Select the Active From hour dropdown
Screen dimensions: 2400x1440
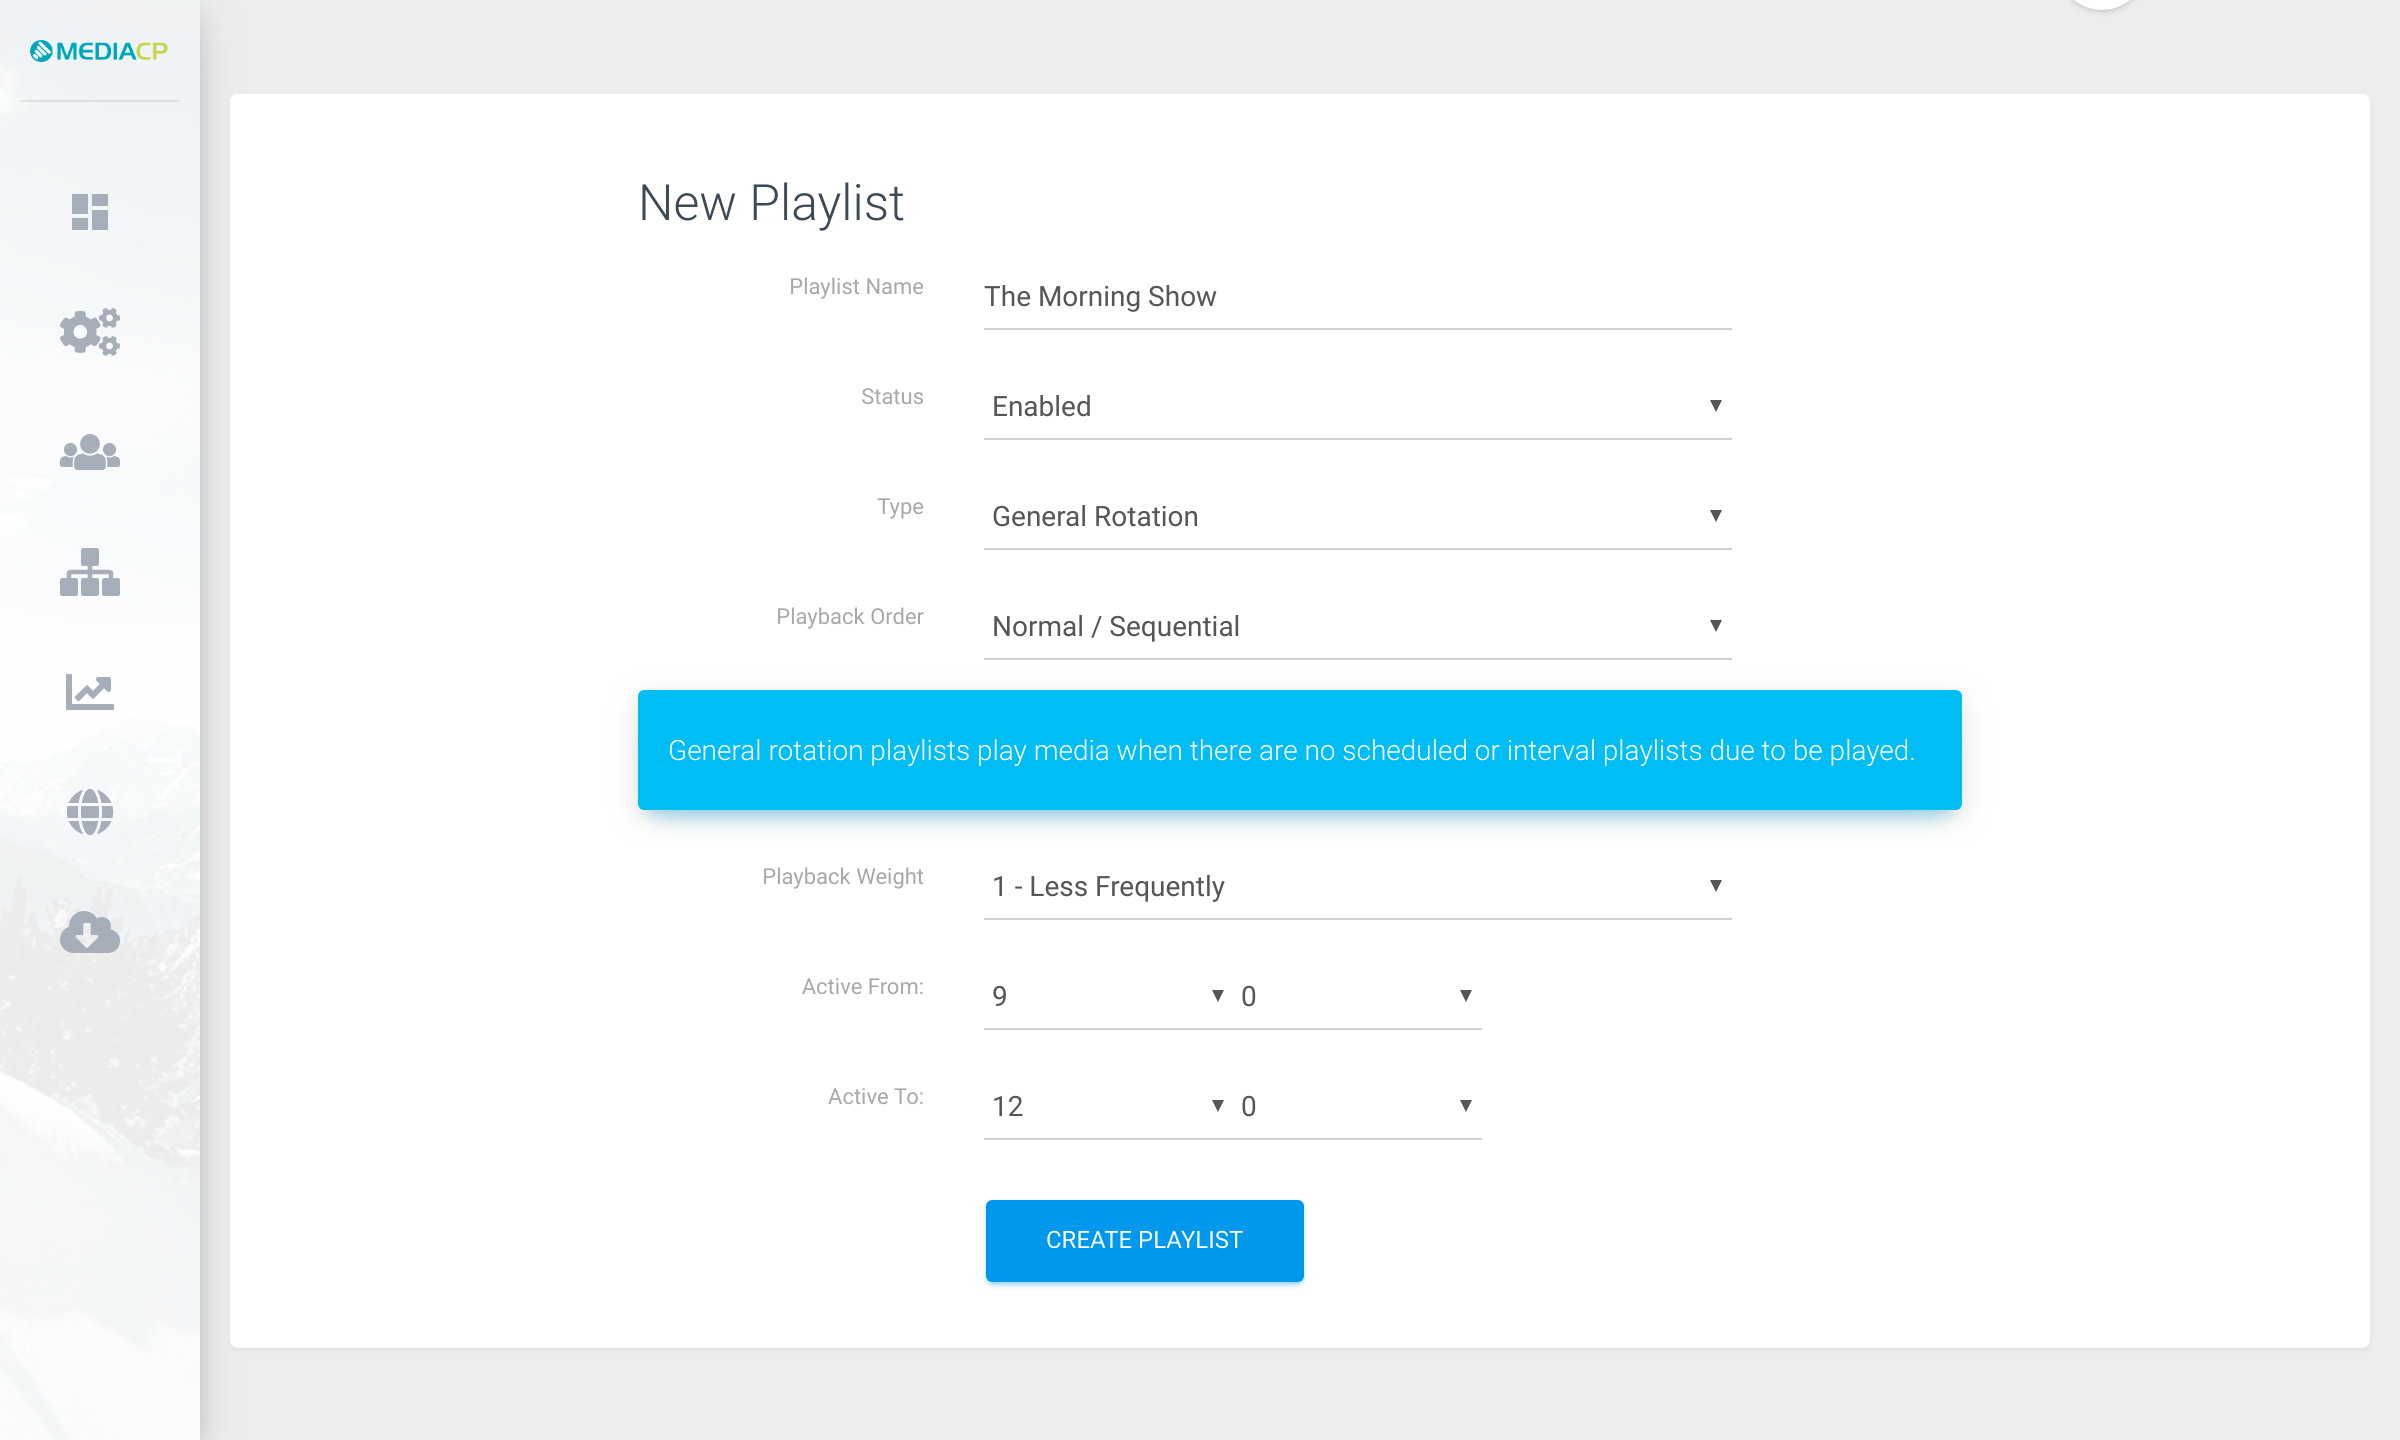(x=1108, y=997)
